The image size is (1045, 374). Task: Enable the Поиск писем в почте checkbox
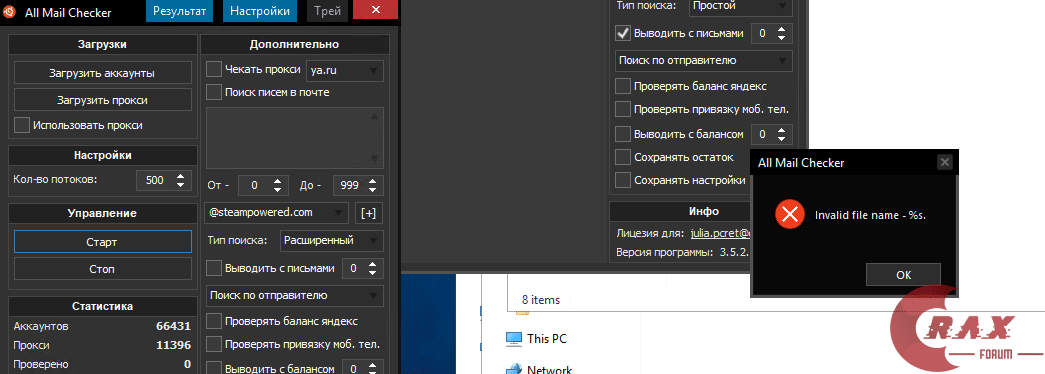(x=214, y=91)
